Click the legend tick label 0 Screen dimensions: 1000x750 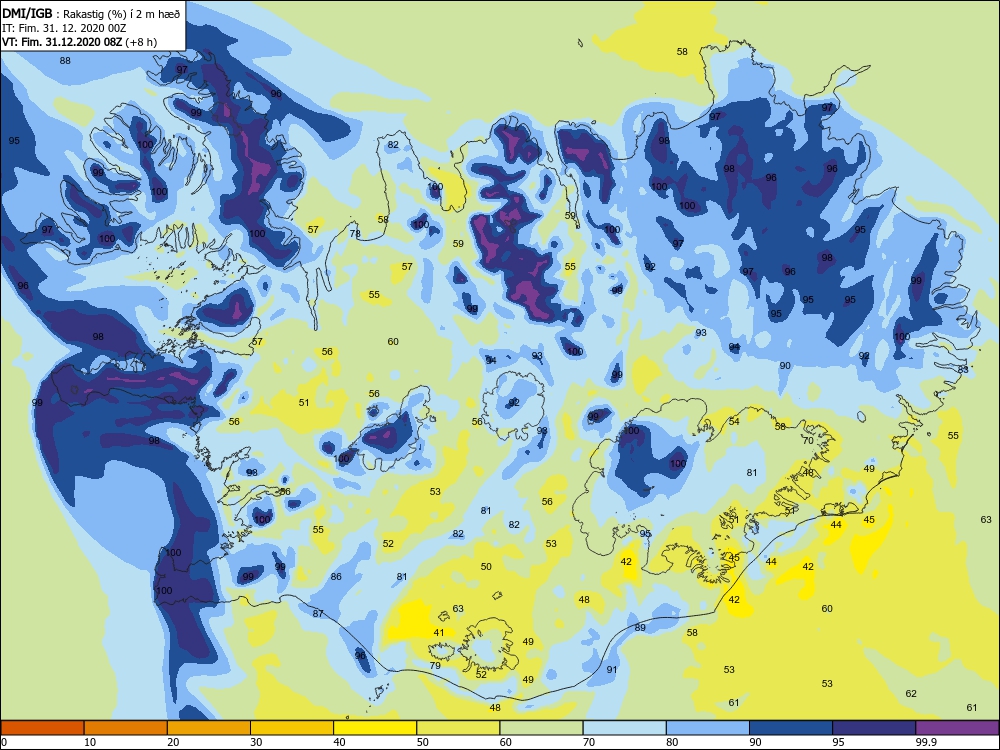[x=4, y=742]
